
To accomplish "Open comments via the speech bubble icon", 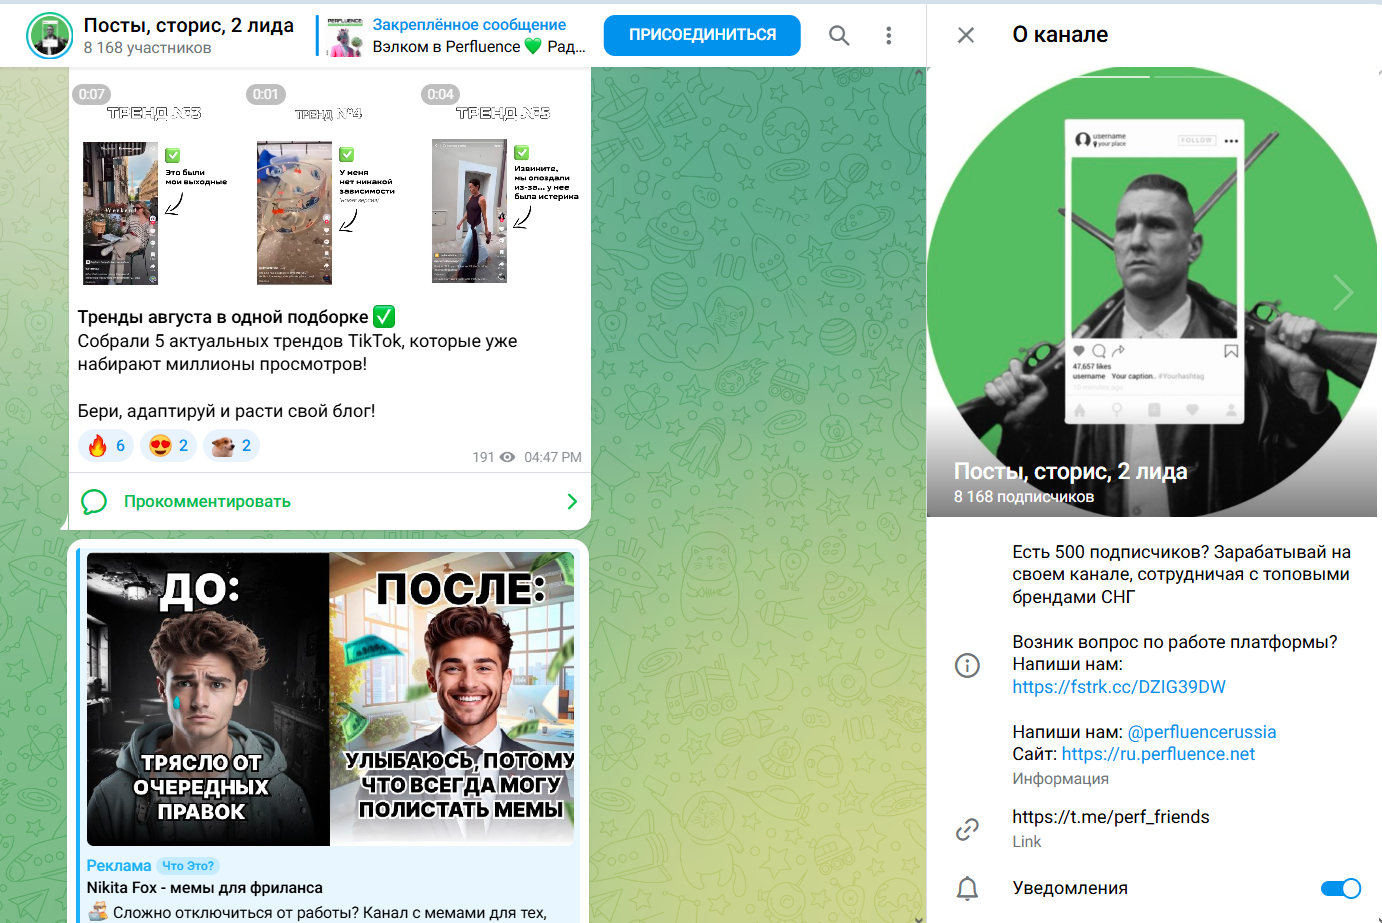I will pyautogui.click(x=93, y=501).
